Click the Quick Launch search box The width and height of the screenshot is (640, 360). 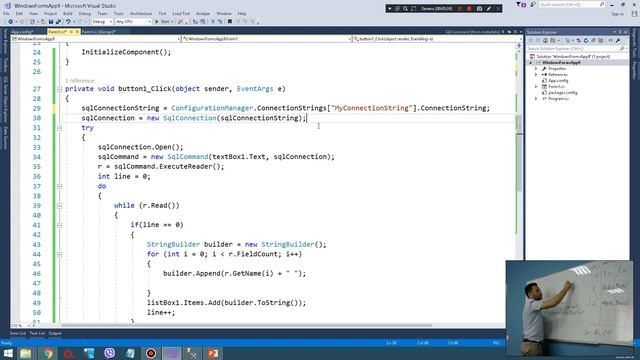(x=571, y=4)
